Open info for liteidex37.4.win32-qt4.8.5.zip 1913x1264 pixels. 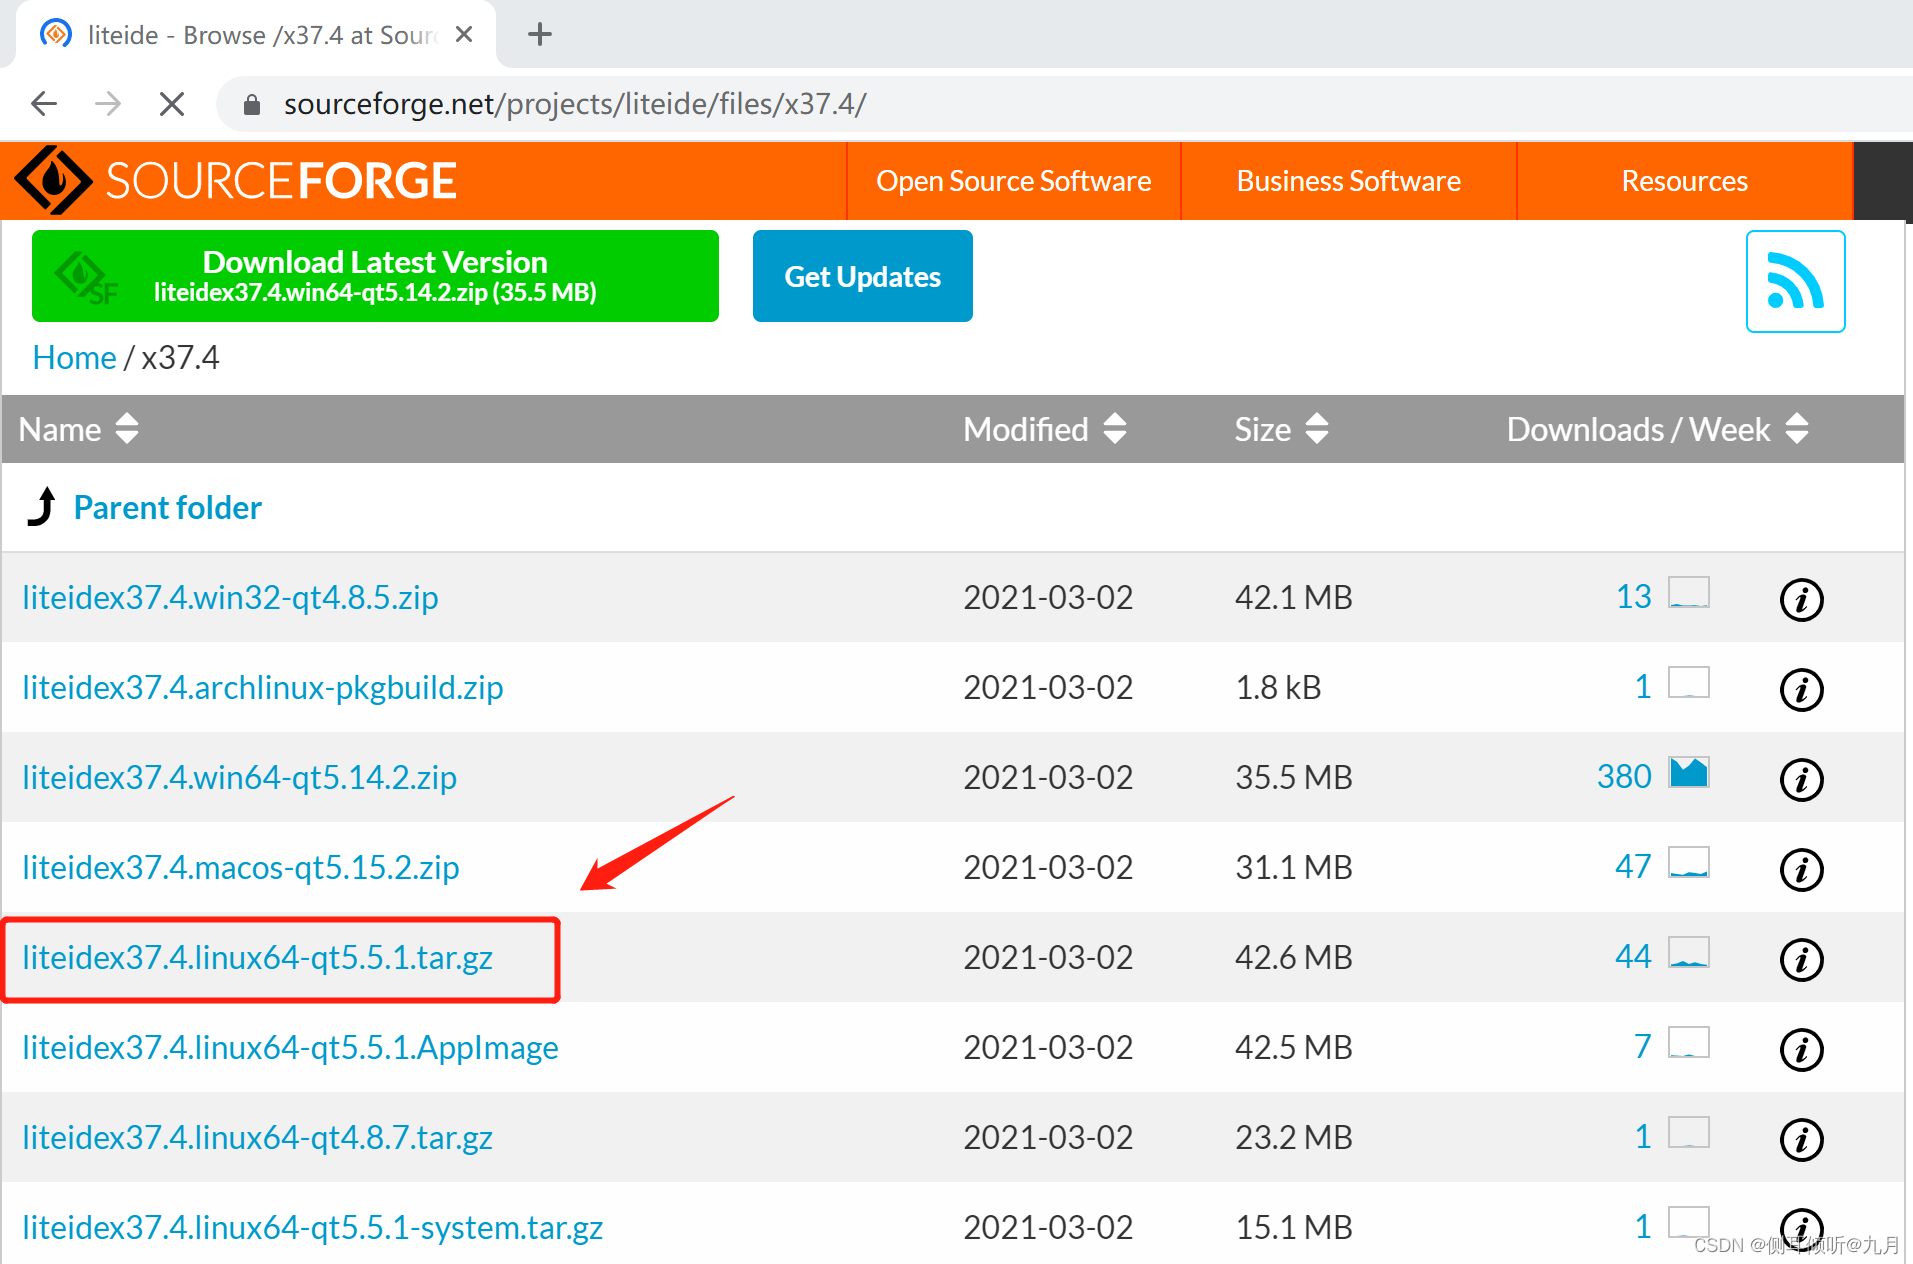[x=1802, y=599]
